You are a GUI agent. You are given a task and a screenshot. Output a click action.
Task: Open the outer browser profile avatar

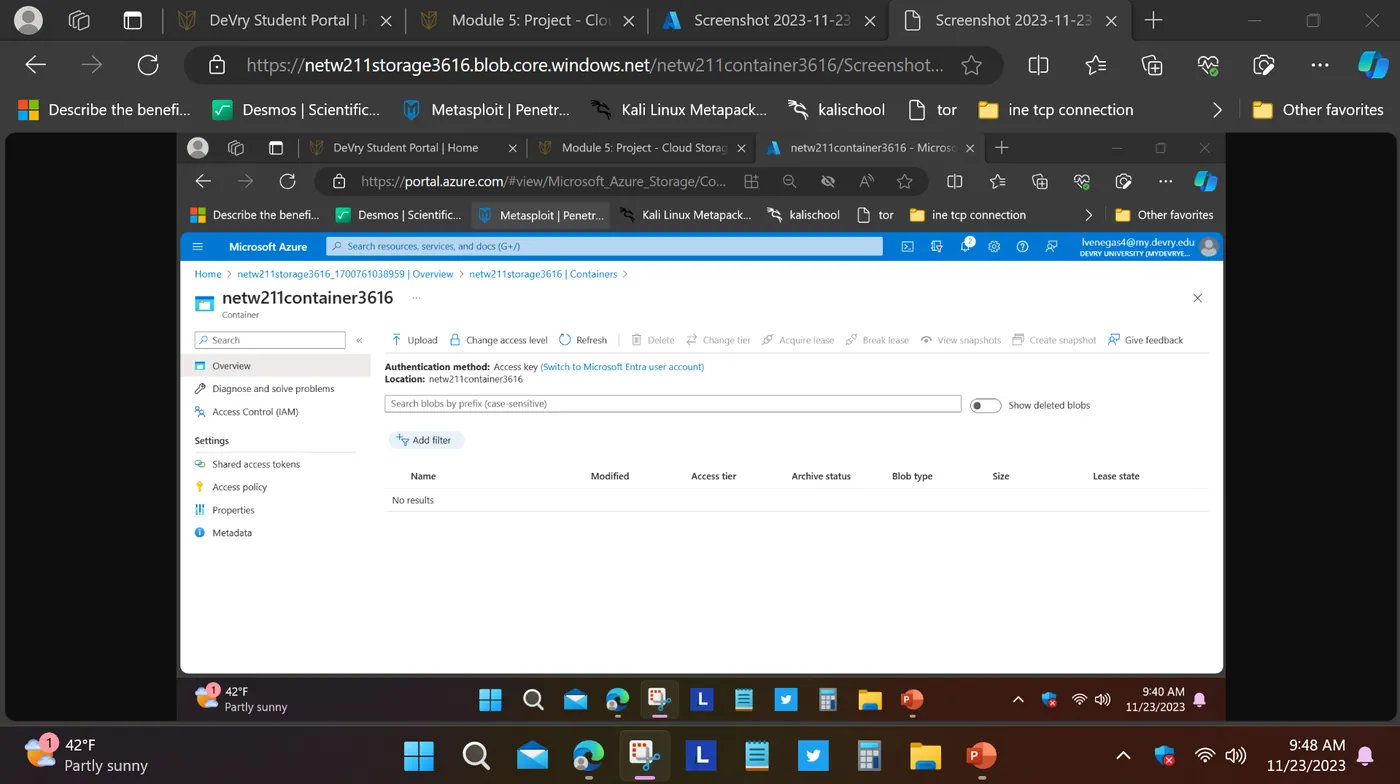30,20
